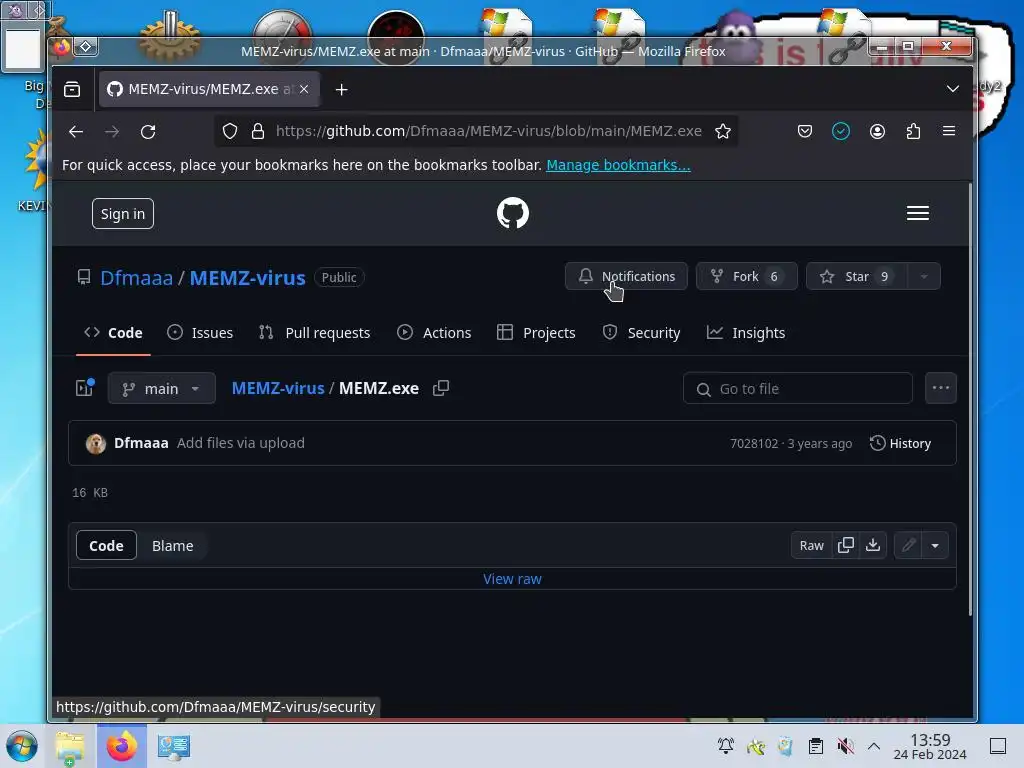The width and height of the screenshot is (1024, 768).
Task: Click the page vertical scrollbar
Action: click(x=970, y=399)
